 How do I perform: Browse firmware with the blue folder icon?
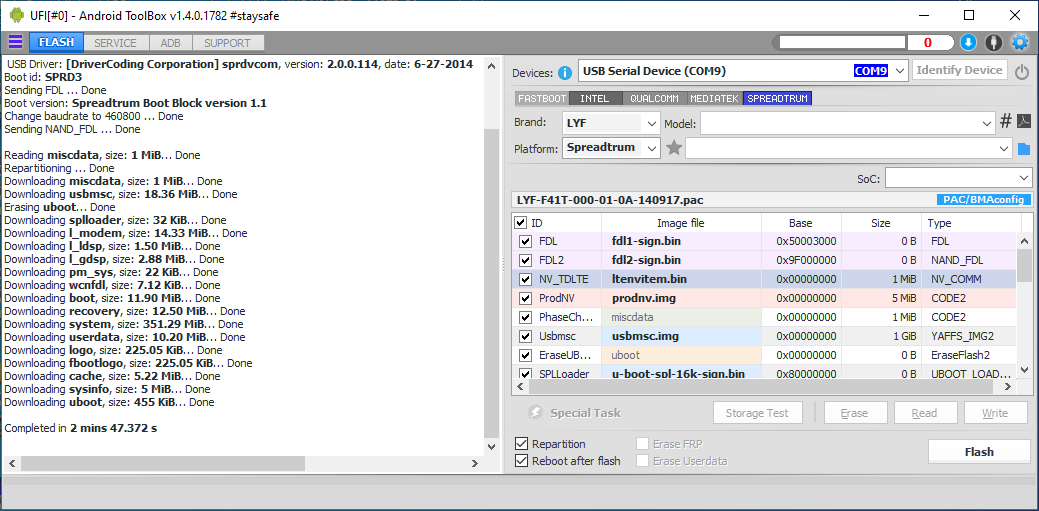click(1024, 149)
